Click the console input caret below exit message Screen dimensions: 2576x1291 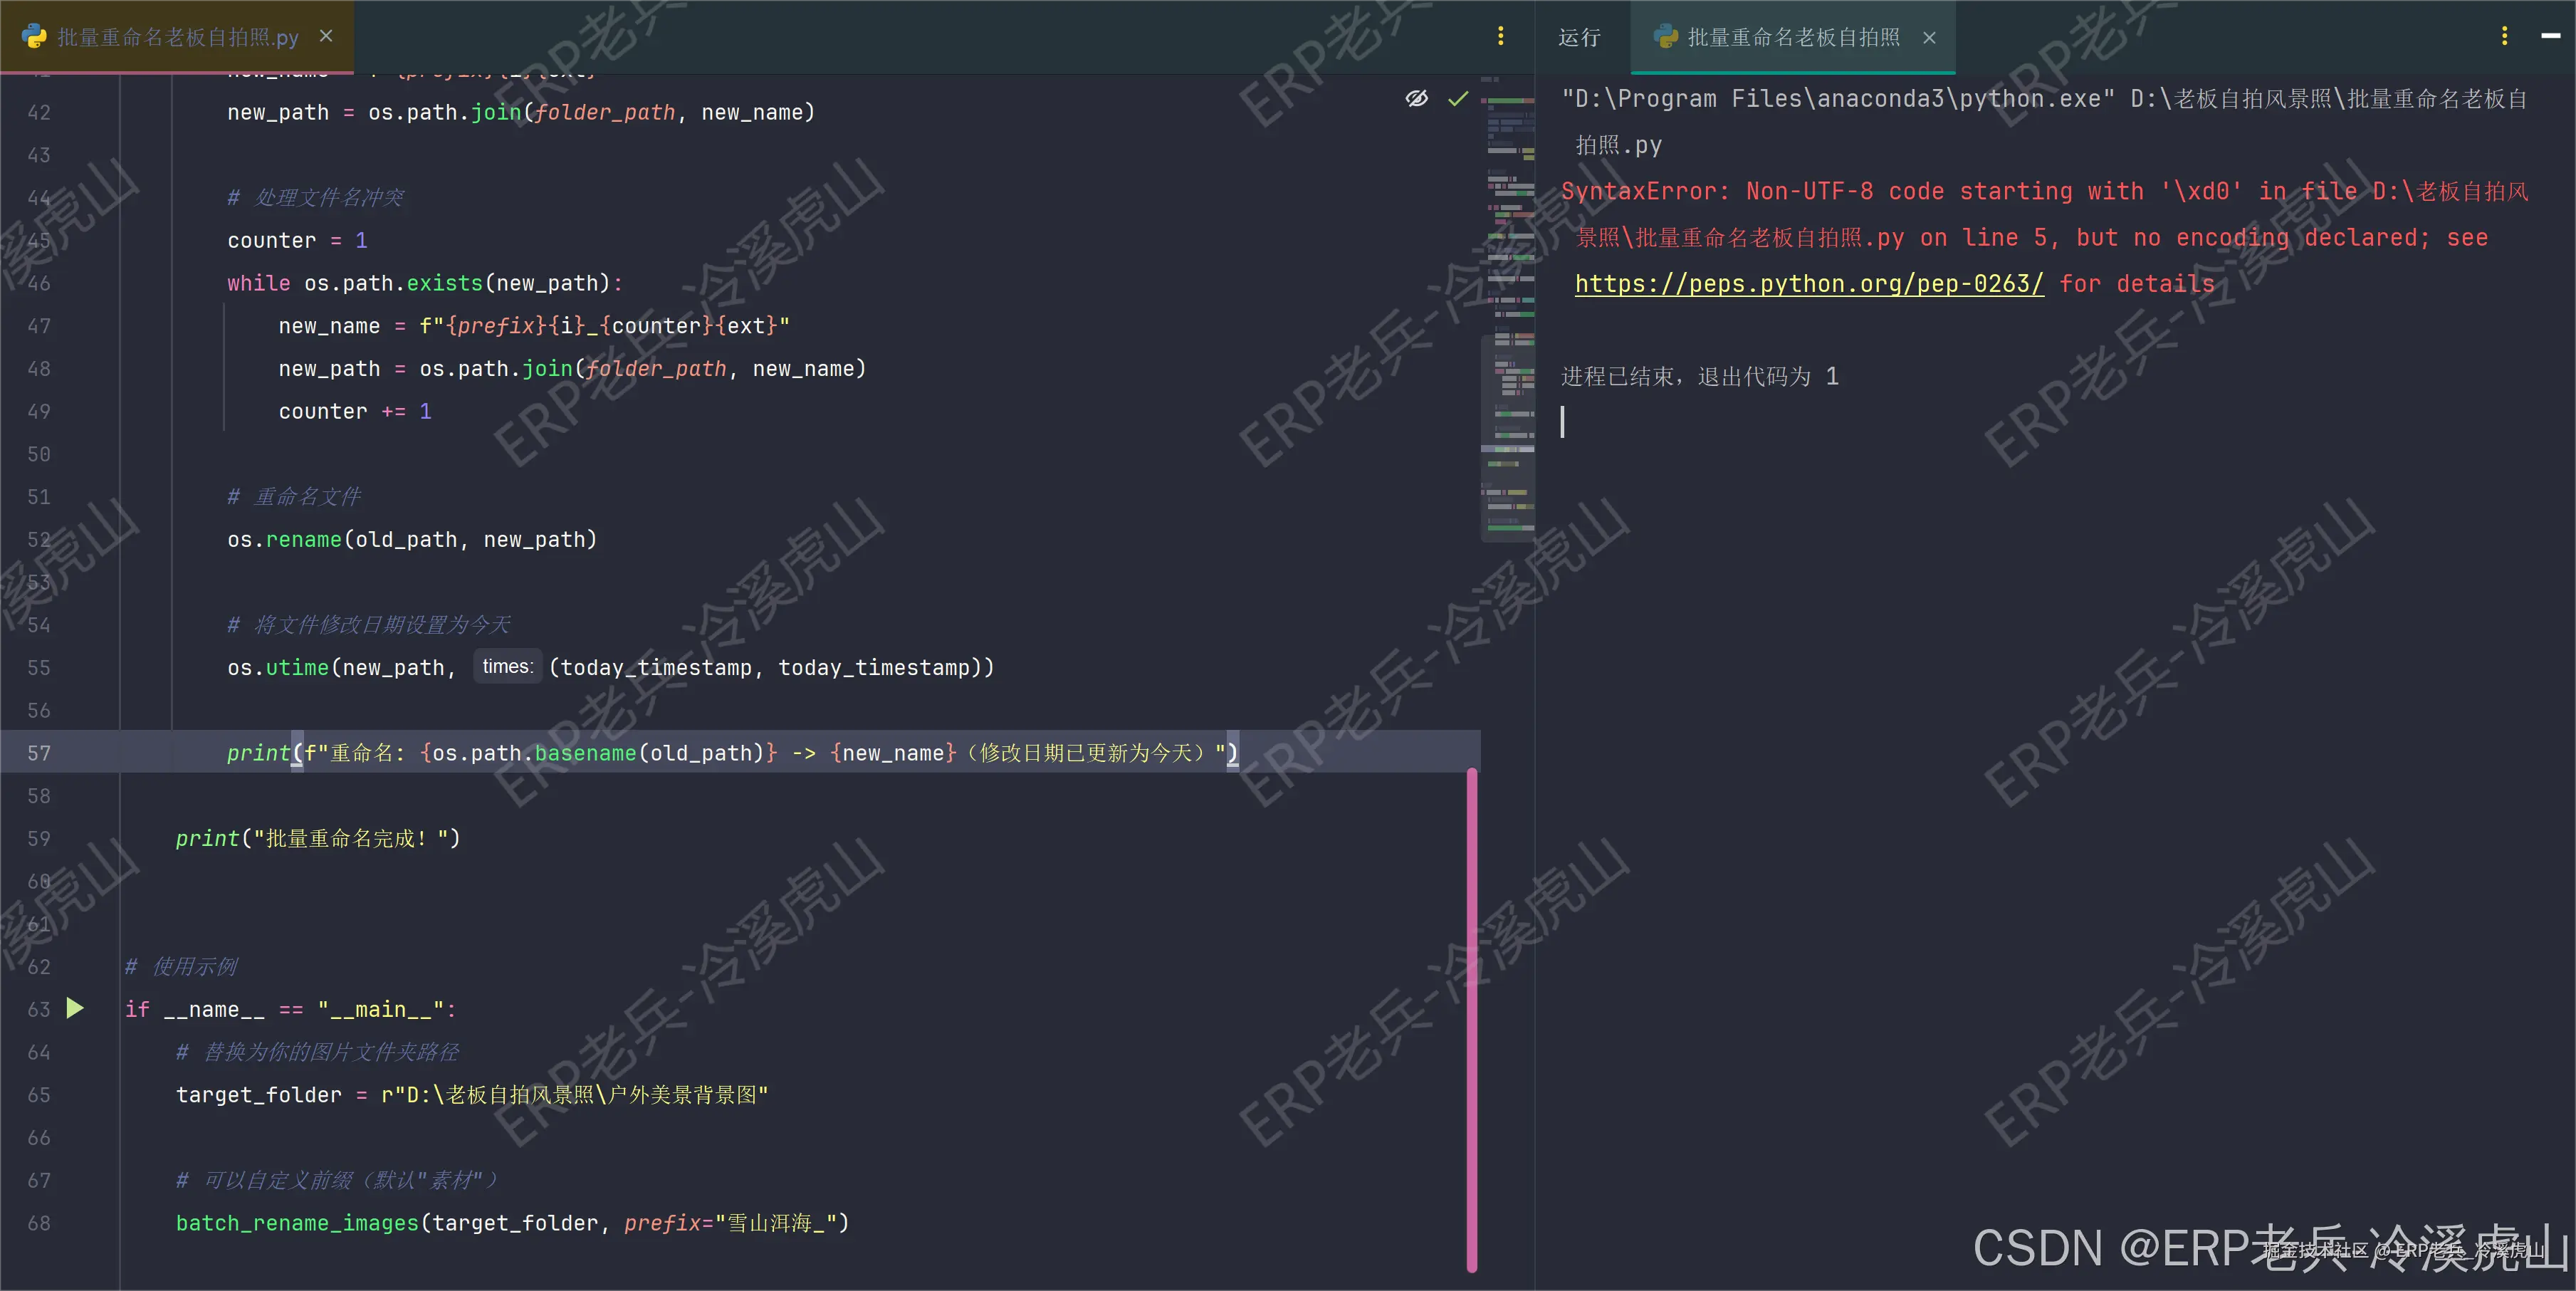(1563, 422)
